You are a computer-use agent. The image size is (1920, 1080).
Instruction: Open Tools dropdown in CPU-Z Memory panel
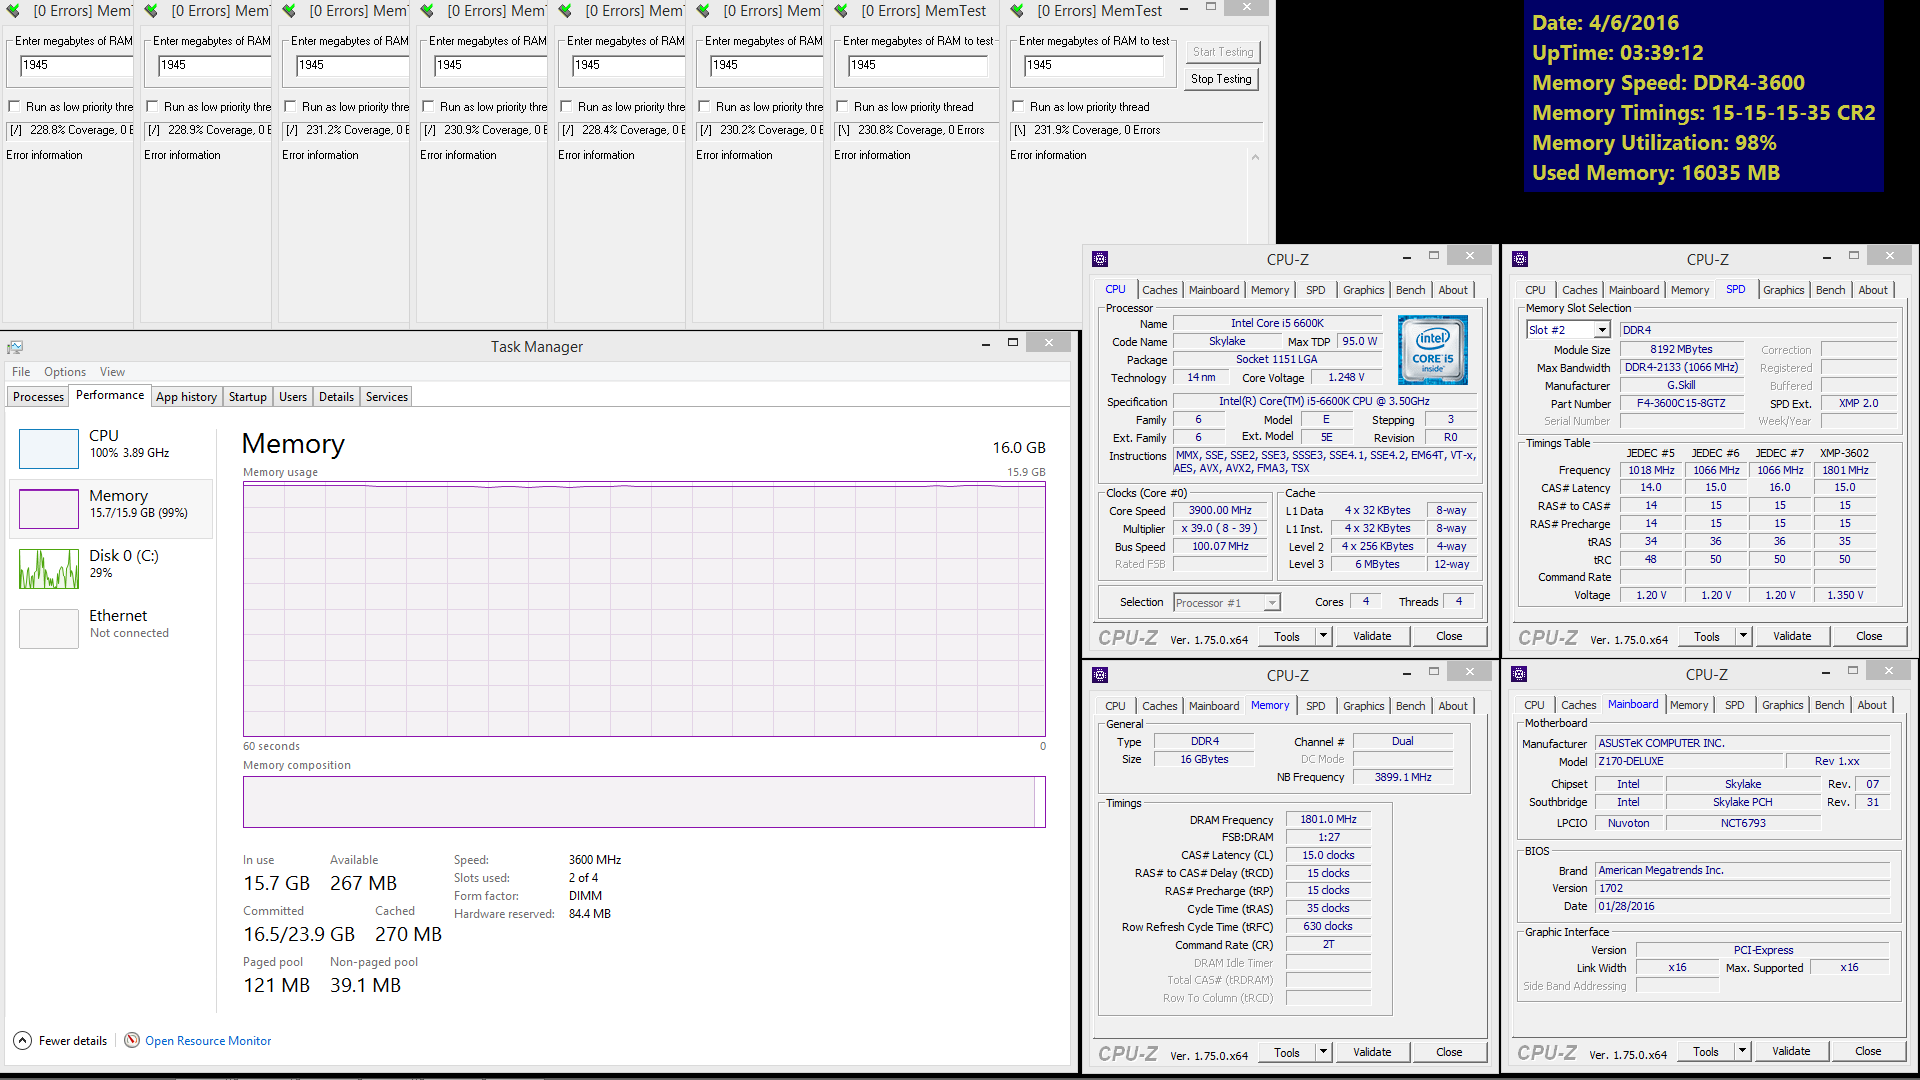point(1320,1051)
